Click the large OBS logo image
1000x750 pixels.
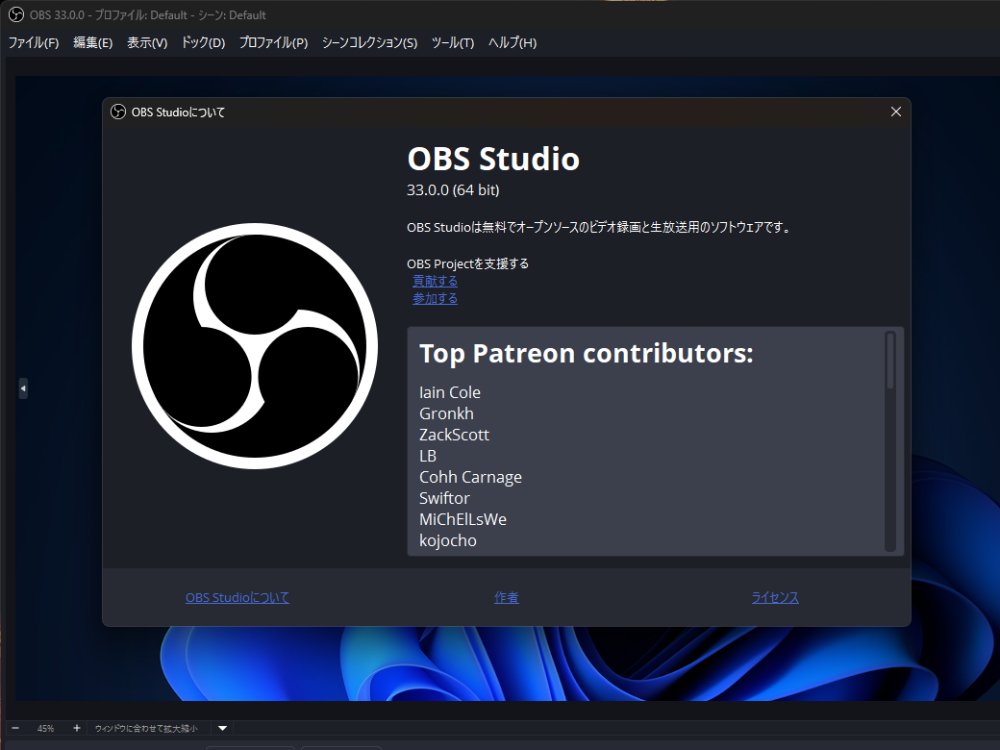255,346
